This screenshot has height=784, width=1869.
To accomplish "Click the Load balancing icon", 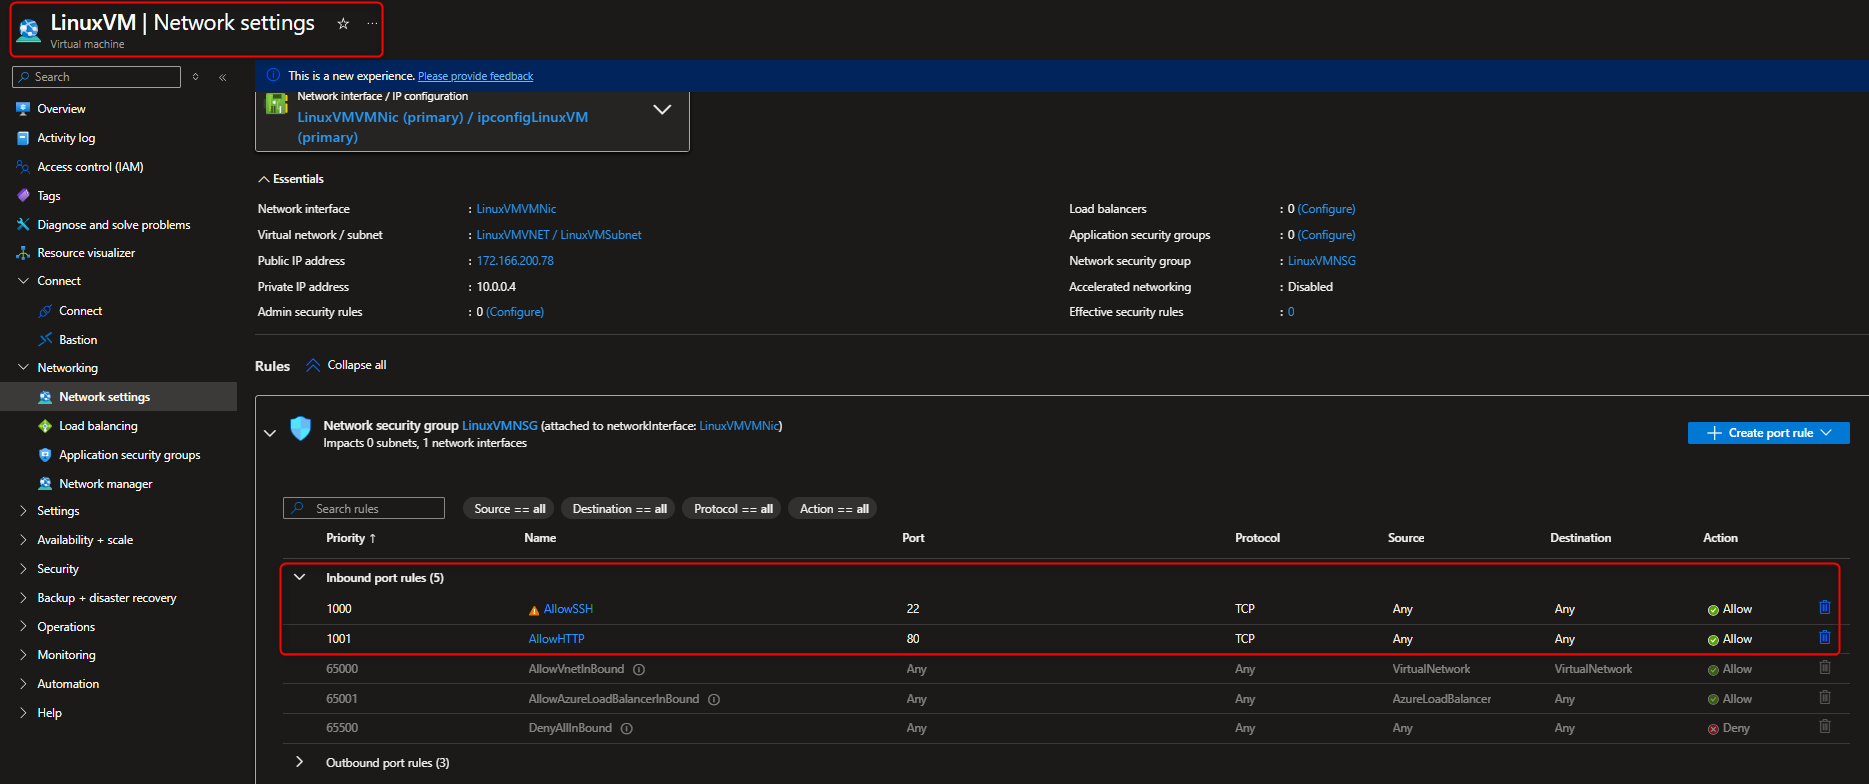I will (45, 426).
